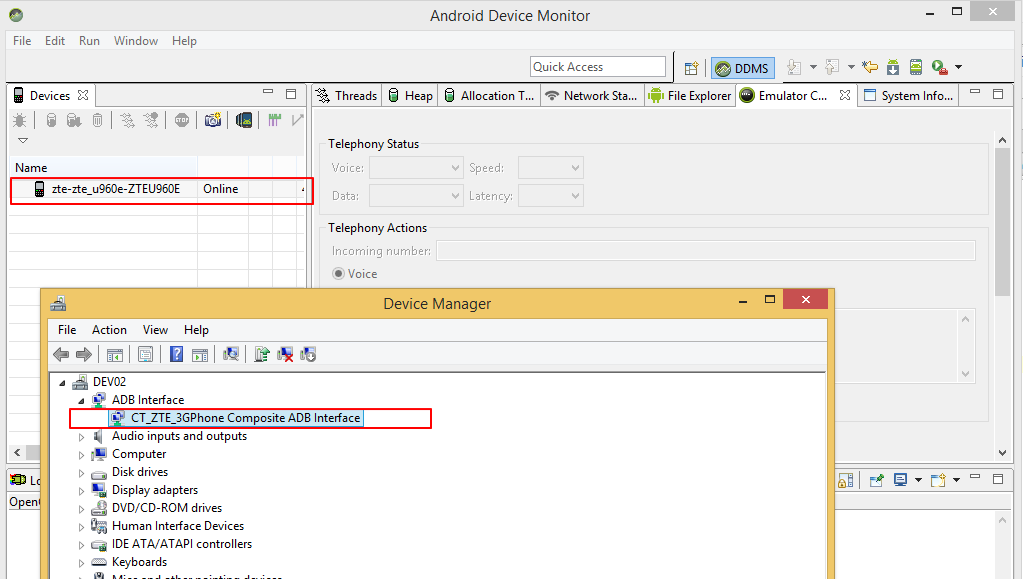Open the File menu of Android Device Monitor

click(x=22, y=40)
